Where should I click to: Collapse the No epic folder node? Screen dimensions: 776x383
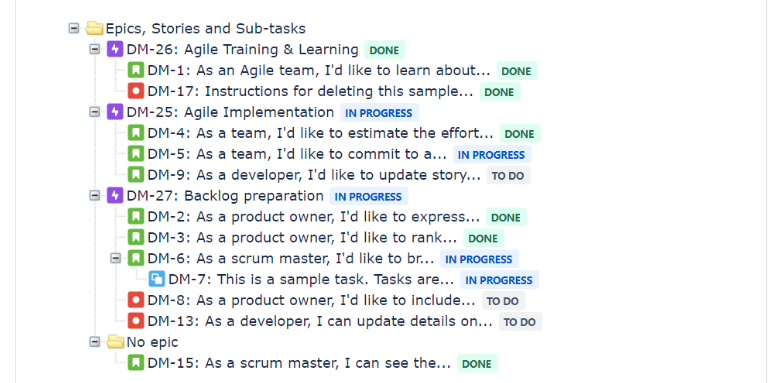point(95,342)
